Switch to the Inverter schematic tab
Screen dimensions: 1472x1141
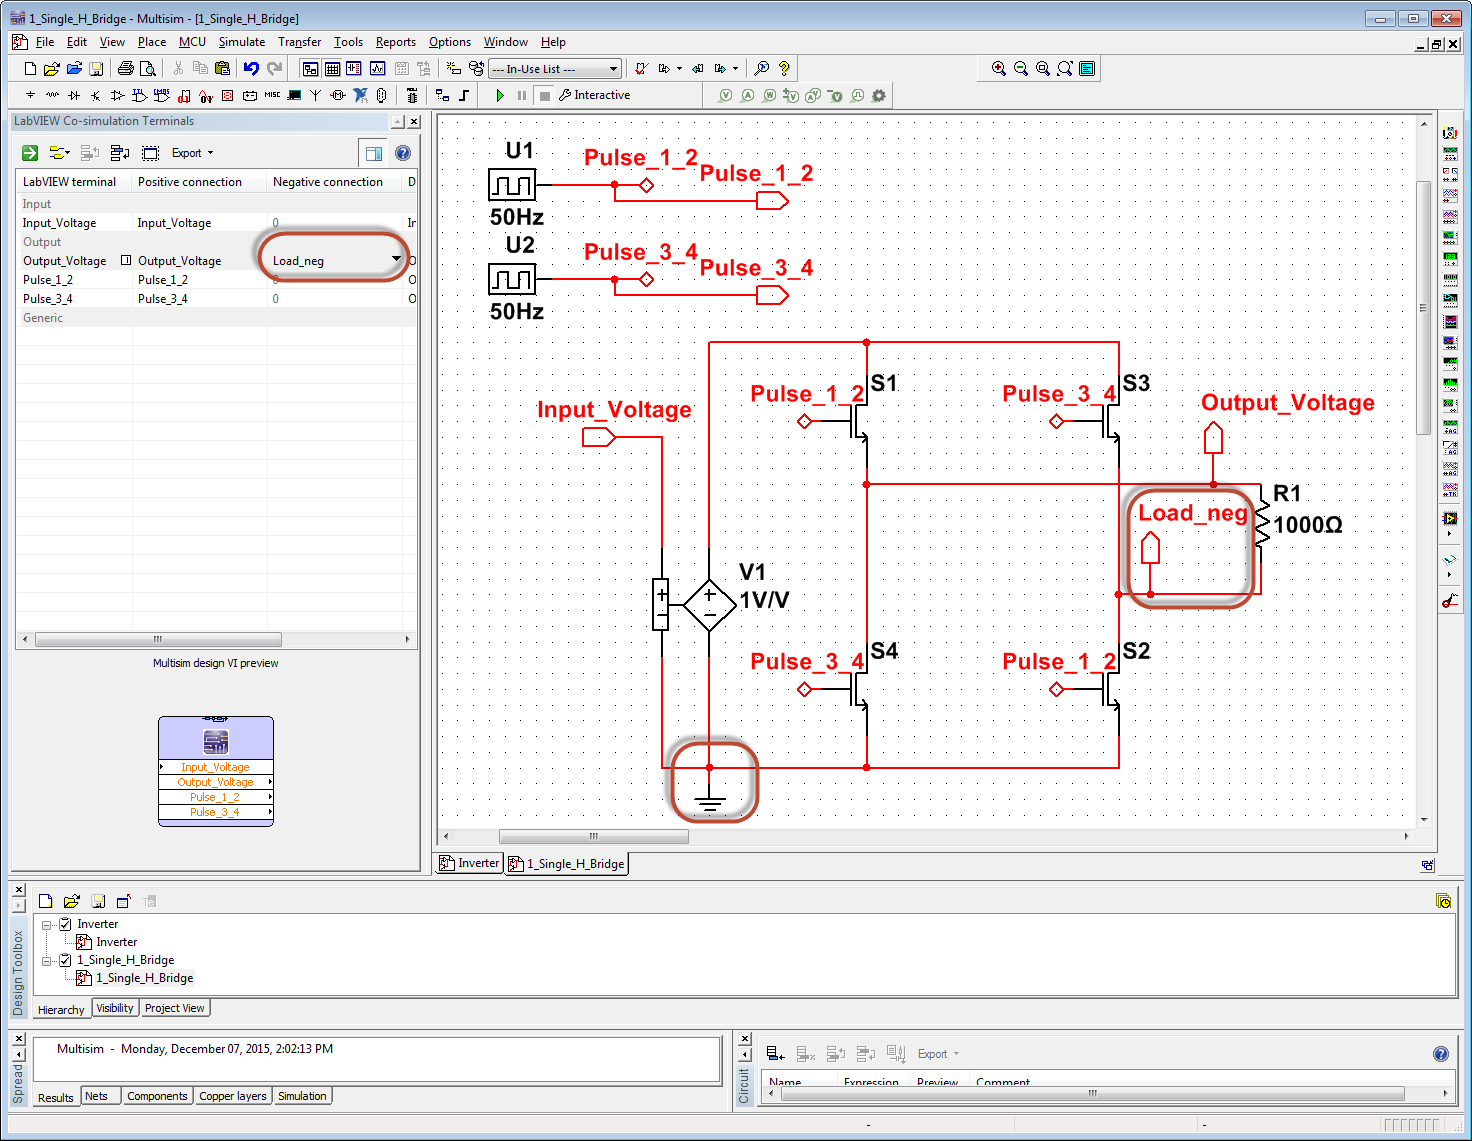470,863
